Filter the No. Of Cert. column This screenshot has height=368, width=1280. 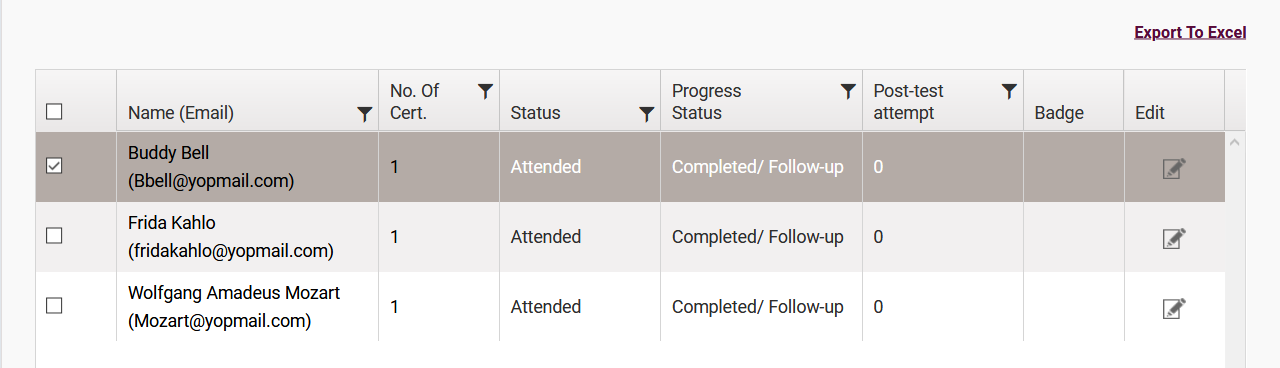(x=485, y=91)
